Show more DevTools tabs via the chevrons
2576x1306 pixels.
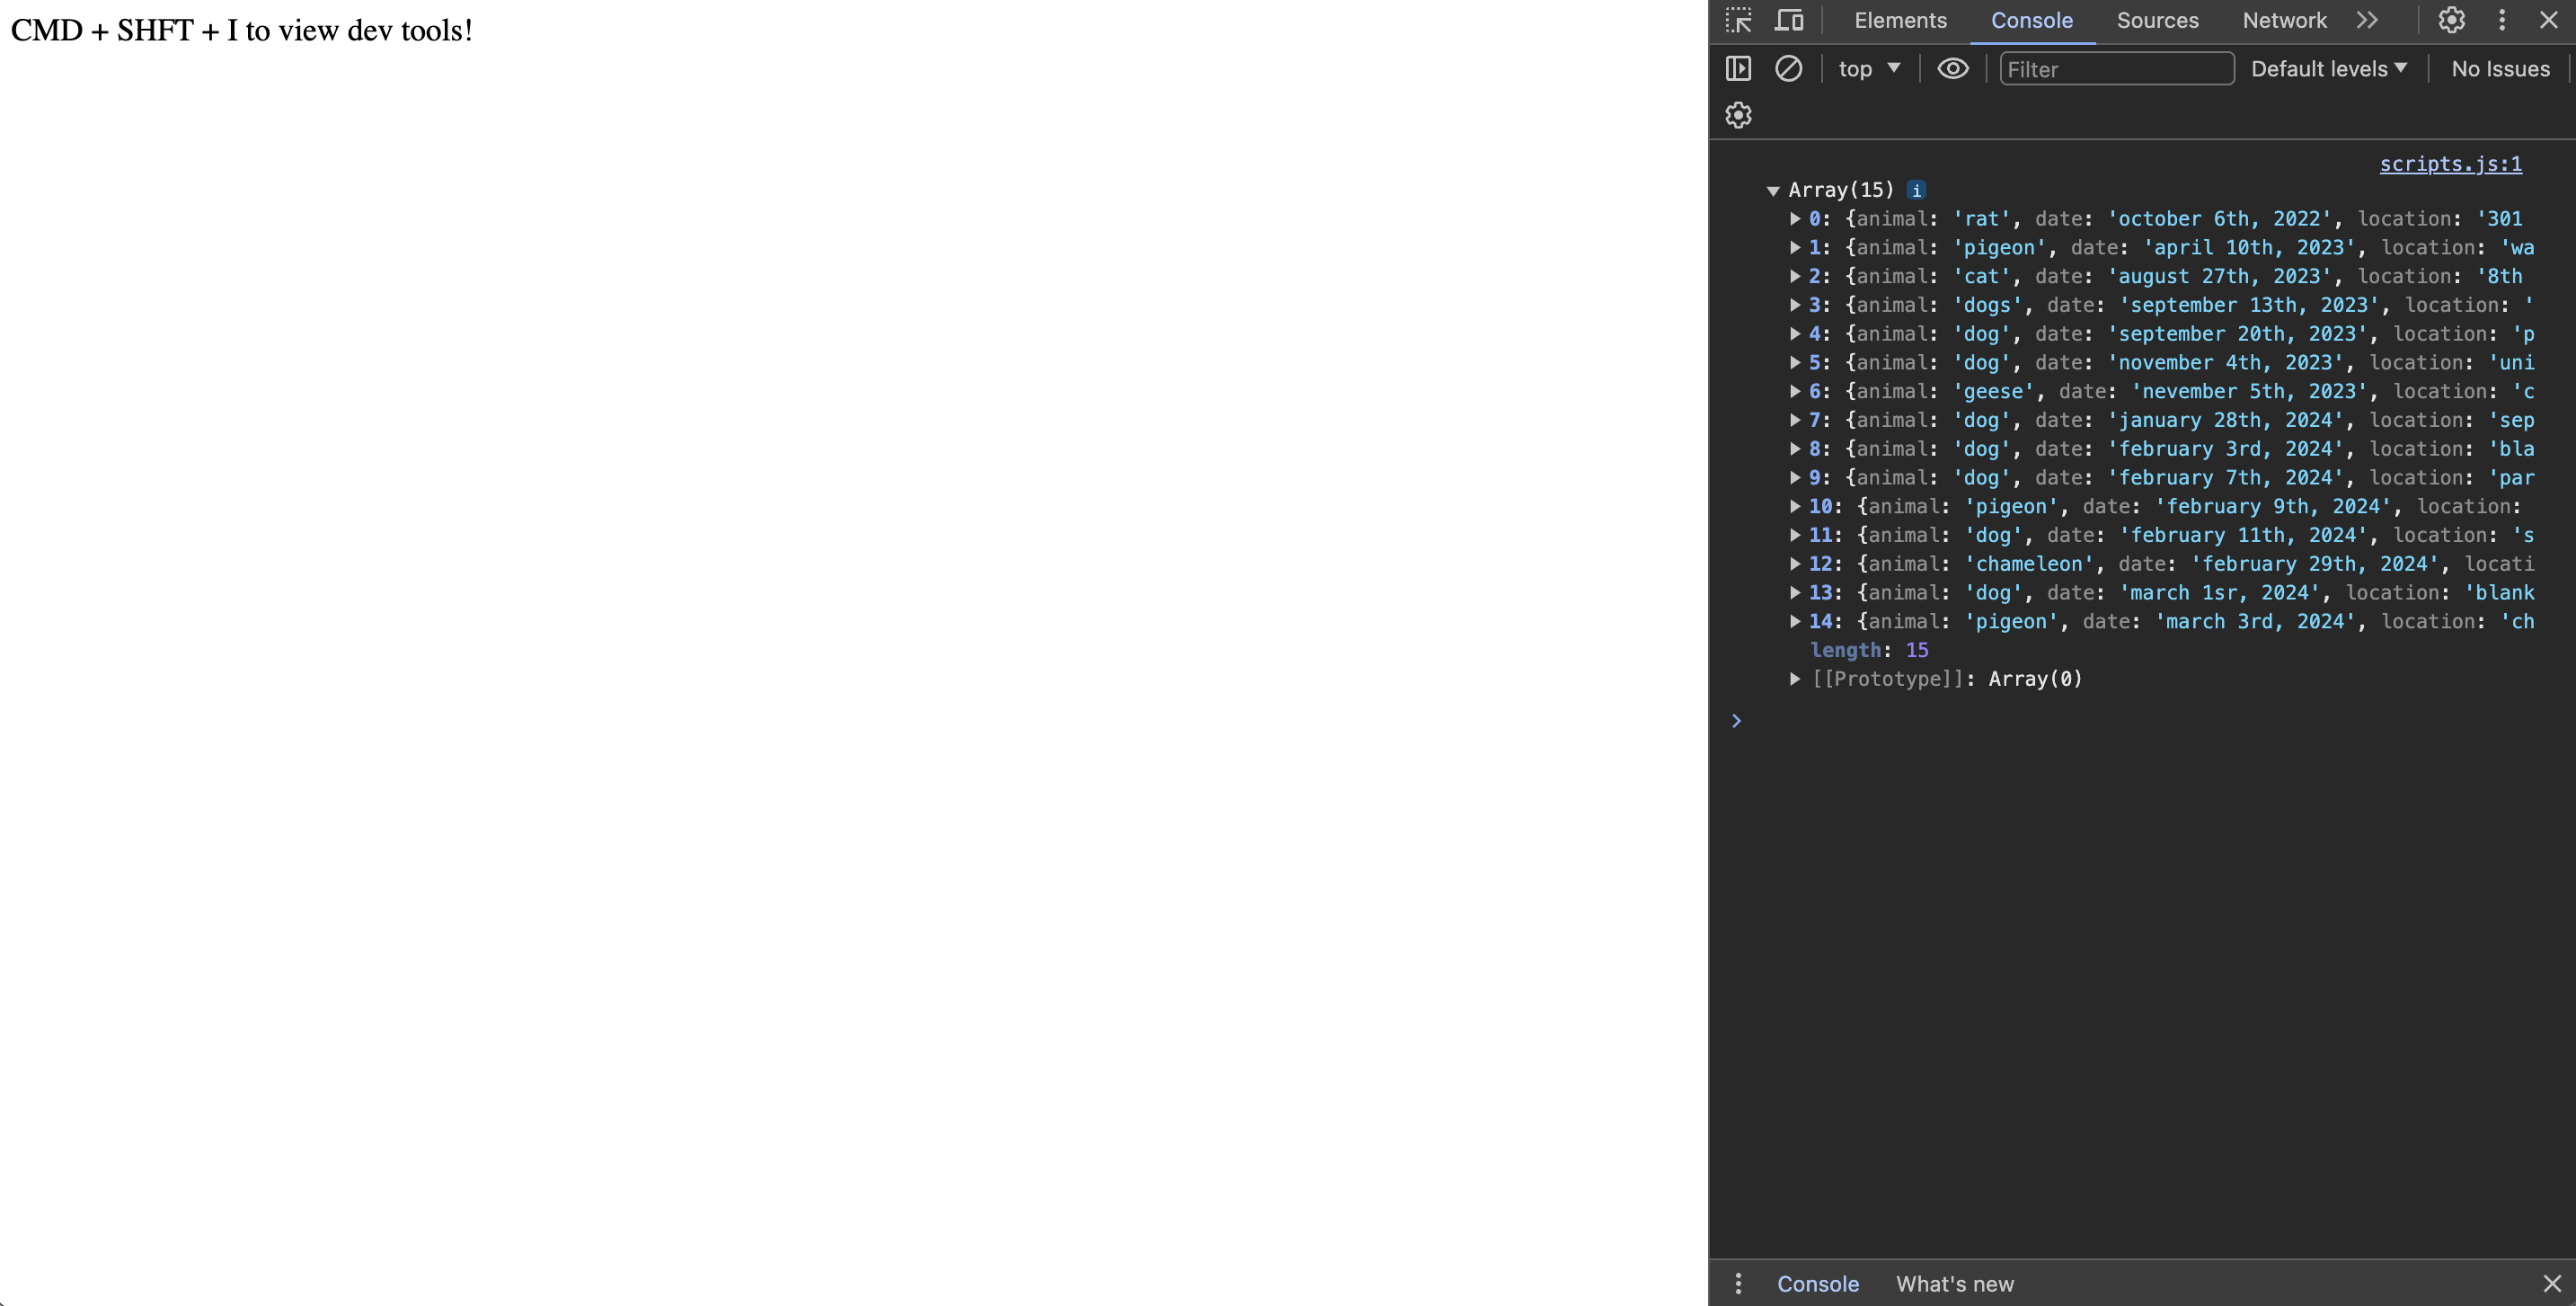coord(2366,20)
